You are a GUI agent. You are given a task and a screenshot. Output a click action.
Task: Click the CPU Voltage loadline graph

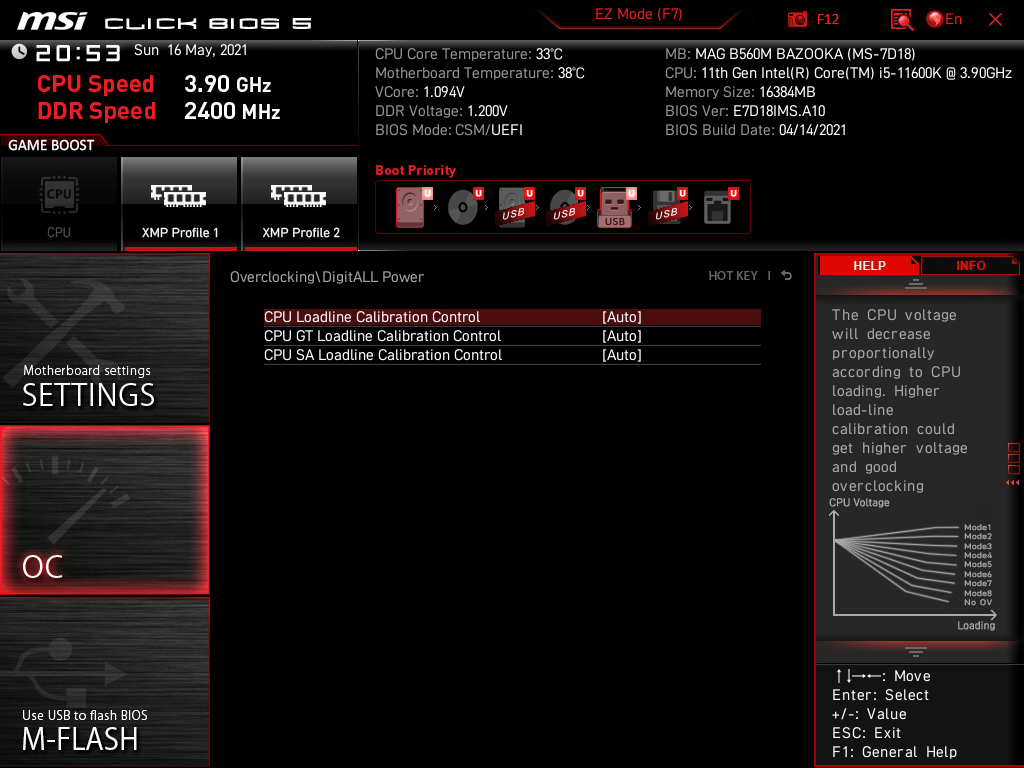coord(913,564)
